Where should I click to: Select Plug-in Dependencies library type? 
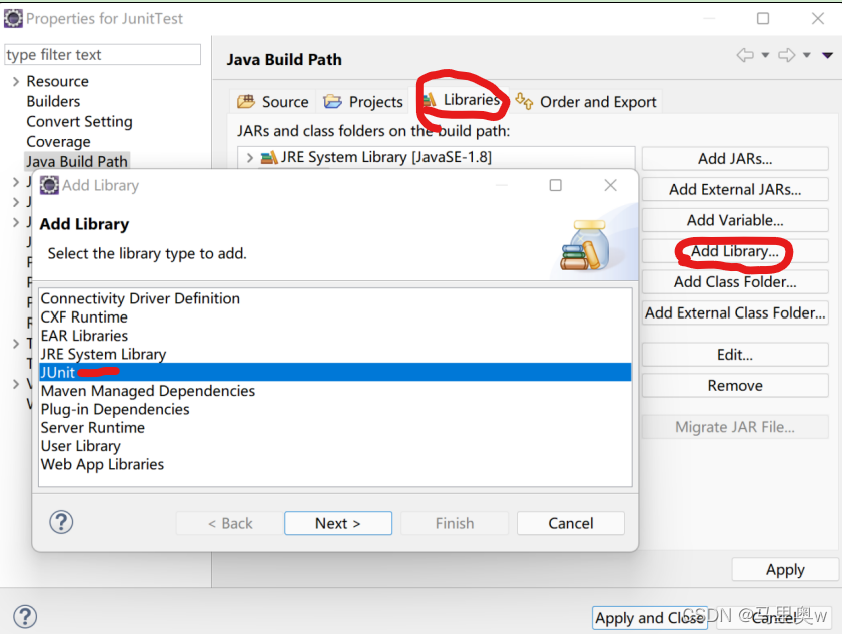pos(115,409)
